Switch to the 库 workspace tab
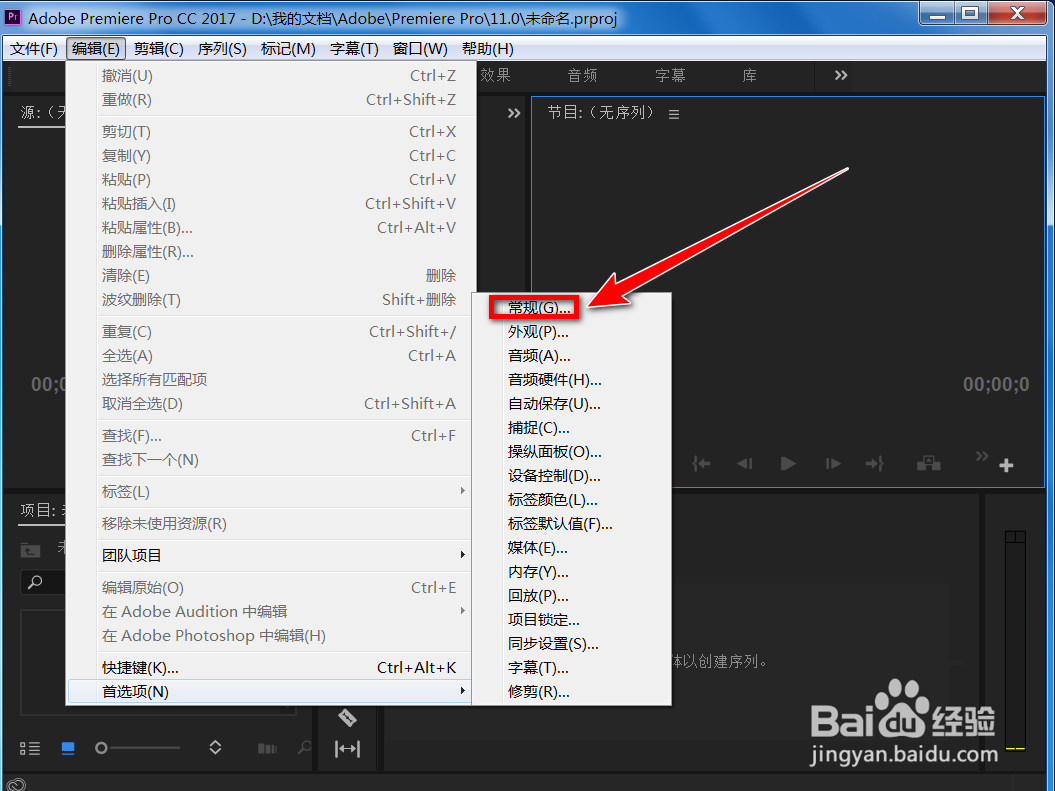1055x791 pixels. pyautogui.click(x=750, y=75)
